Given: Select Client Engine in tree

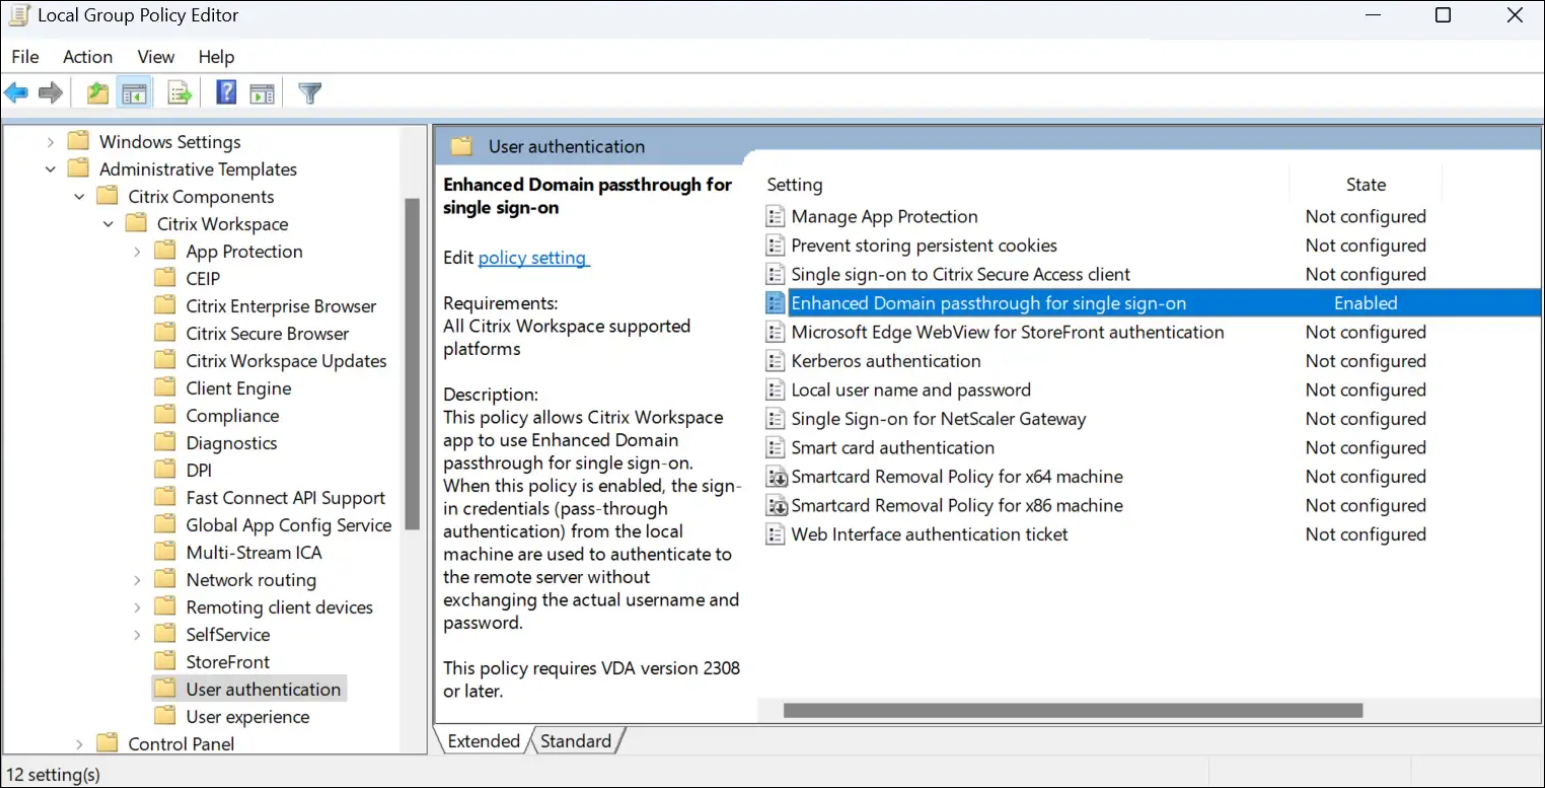Looking at the screenshot, I should pyautogui.click(x=238, y=389).
